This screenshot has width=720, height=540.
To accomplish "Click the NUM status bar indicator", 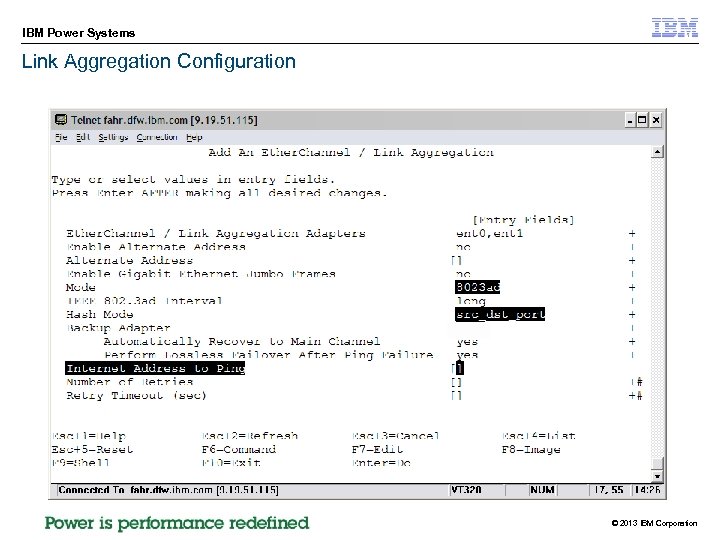I will (x=542, y=490).
